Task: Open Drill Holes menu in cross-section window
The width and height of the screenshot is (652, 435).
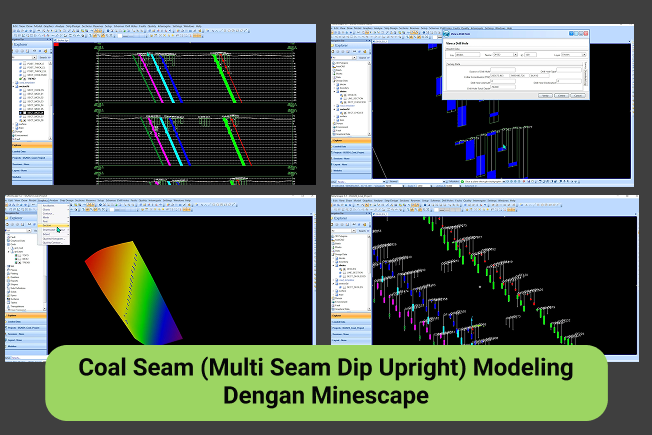Action: tap(131, 26)
